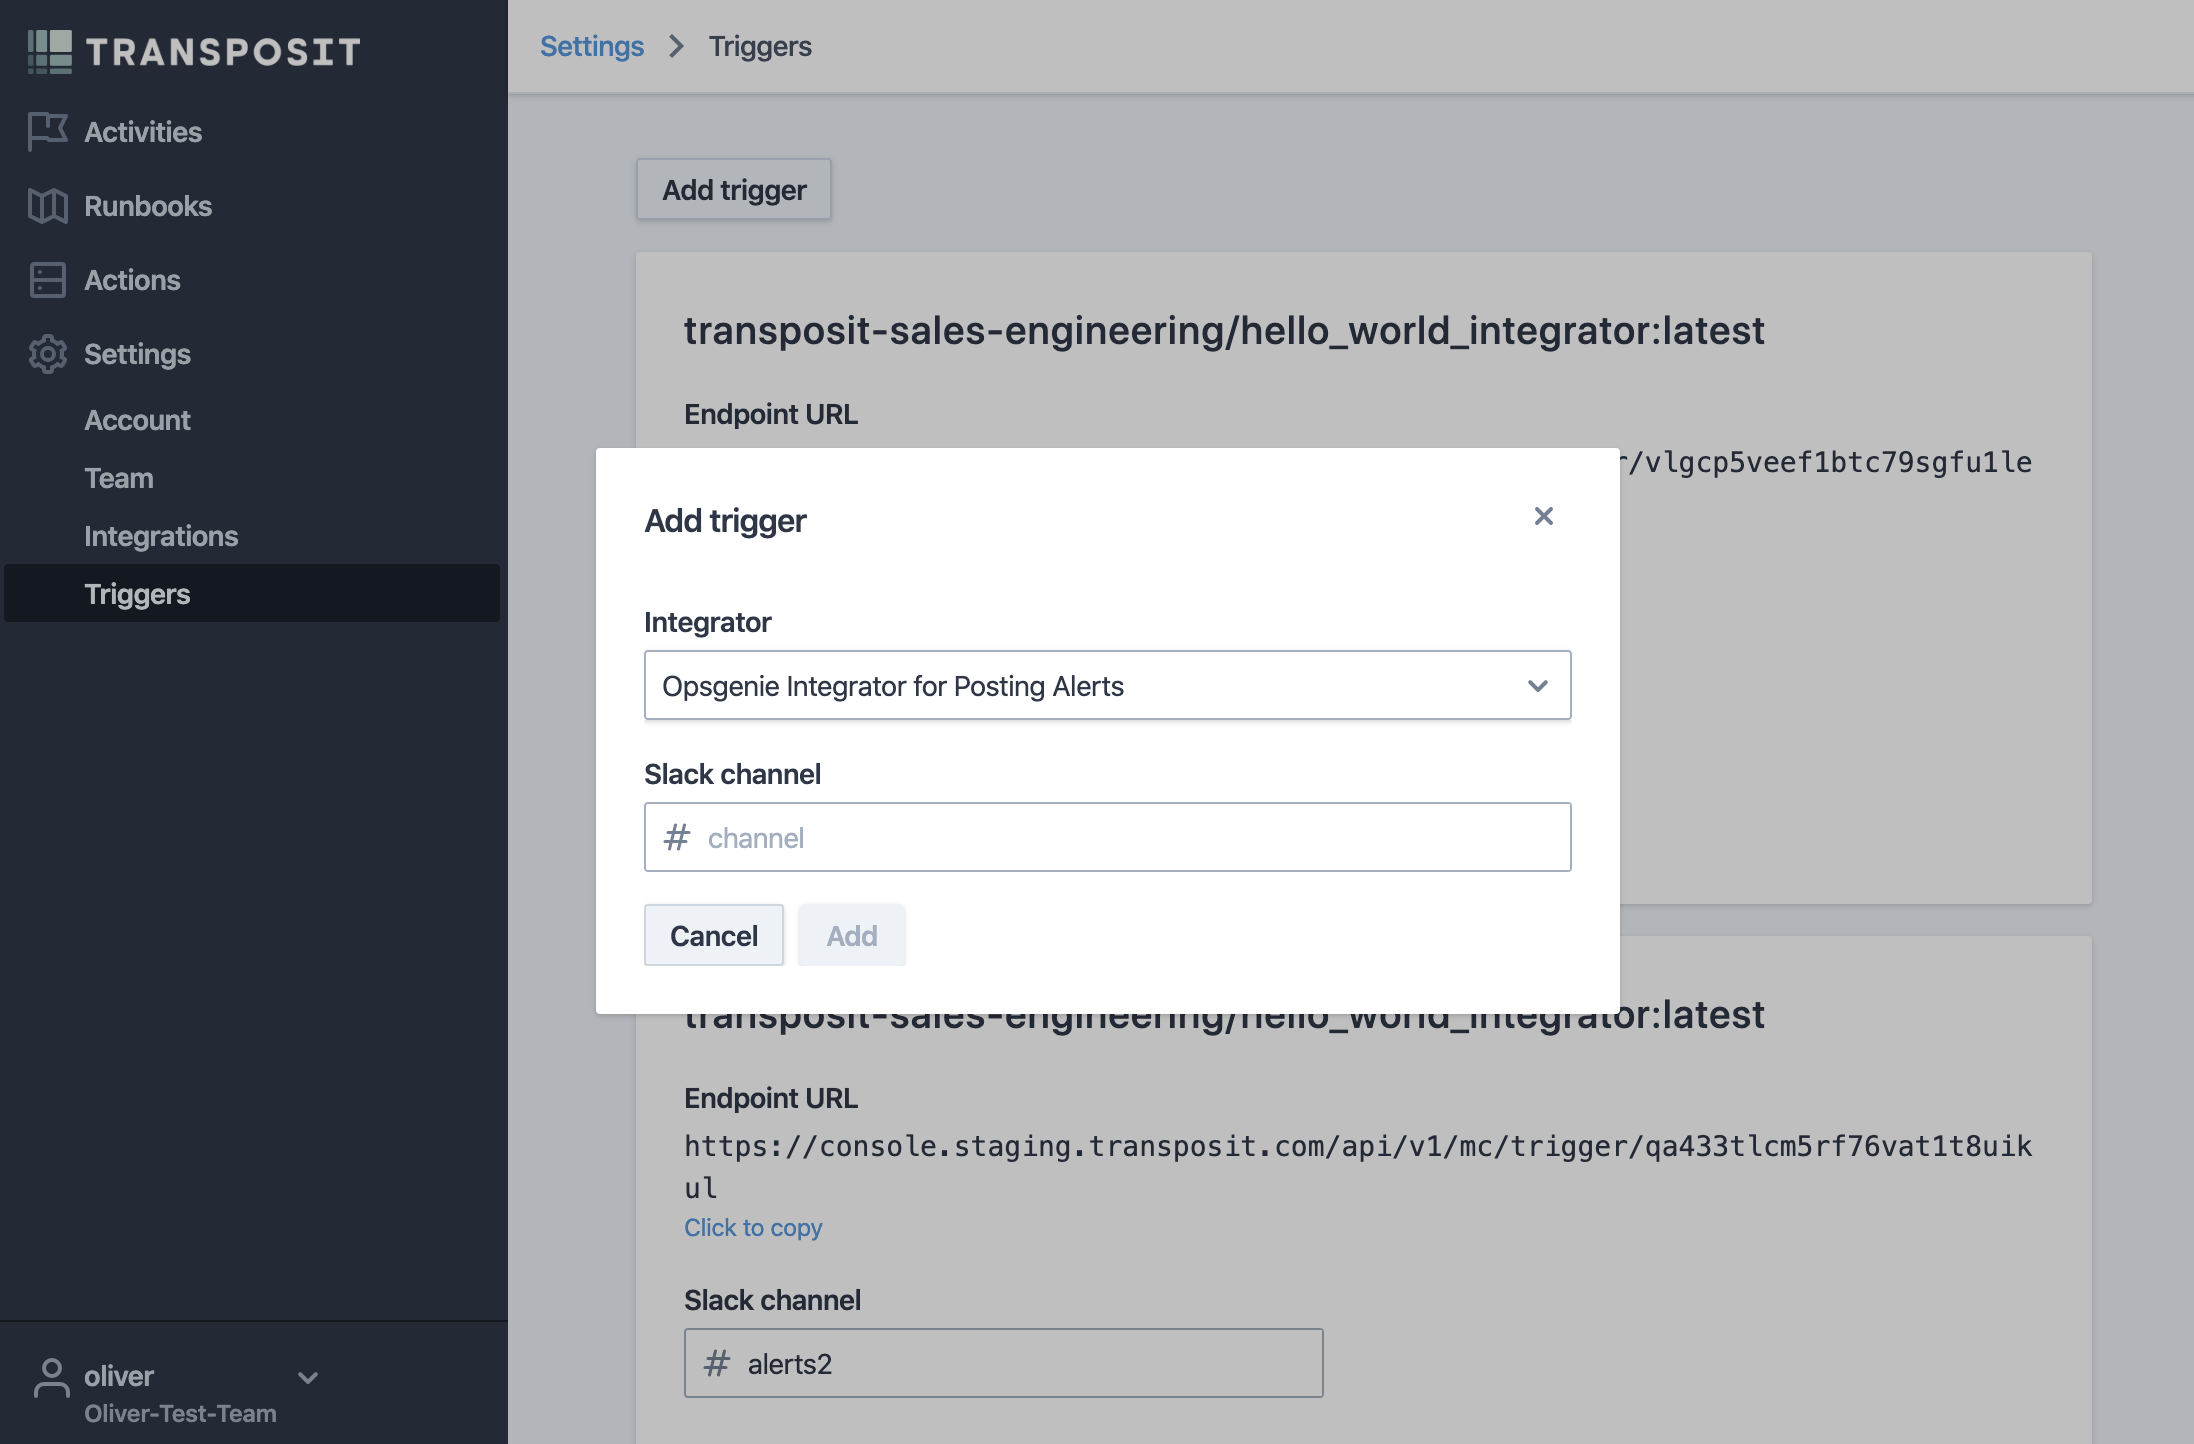Click the Activities flag icon
Viewport: 2194px width, 1444px height.
coord(47,131)
